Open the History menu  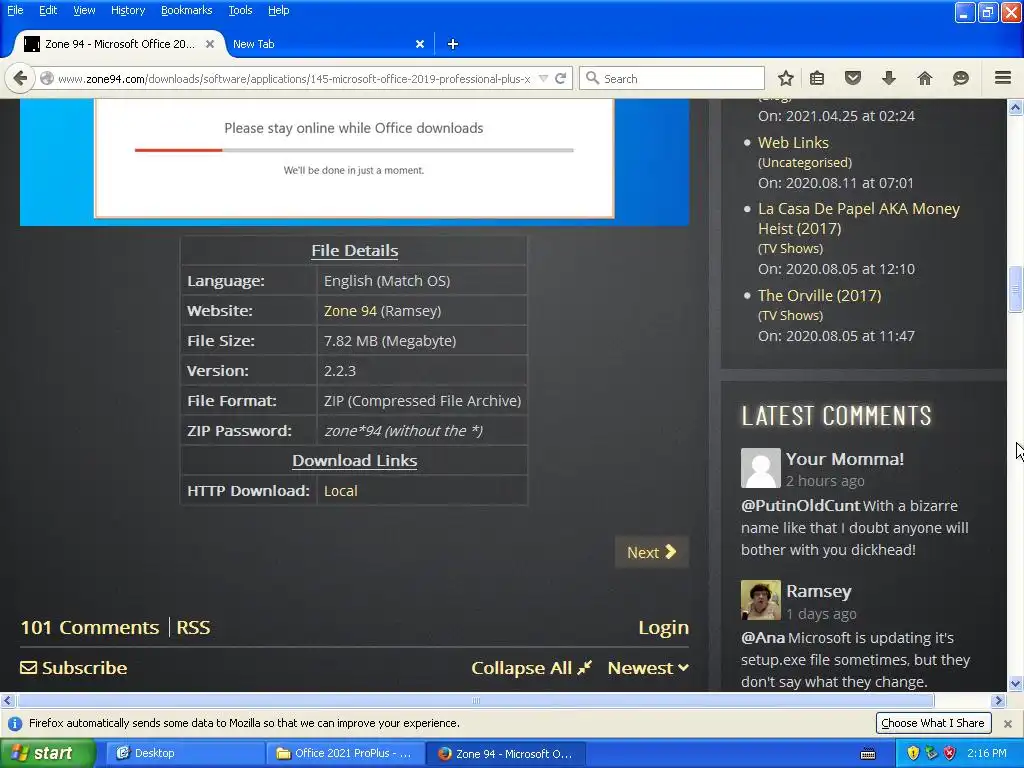pyautogui.click(x=128, y=10)
